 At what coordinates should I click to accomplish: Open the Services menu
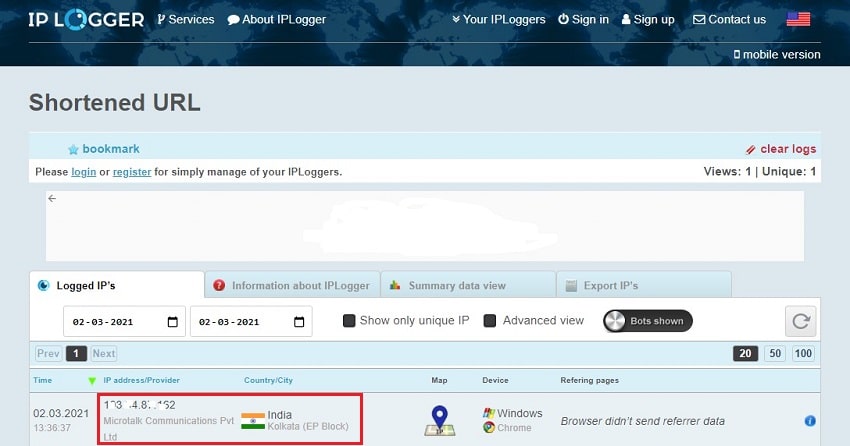pos(186,19)
